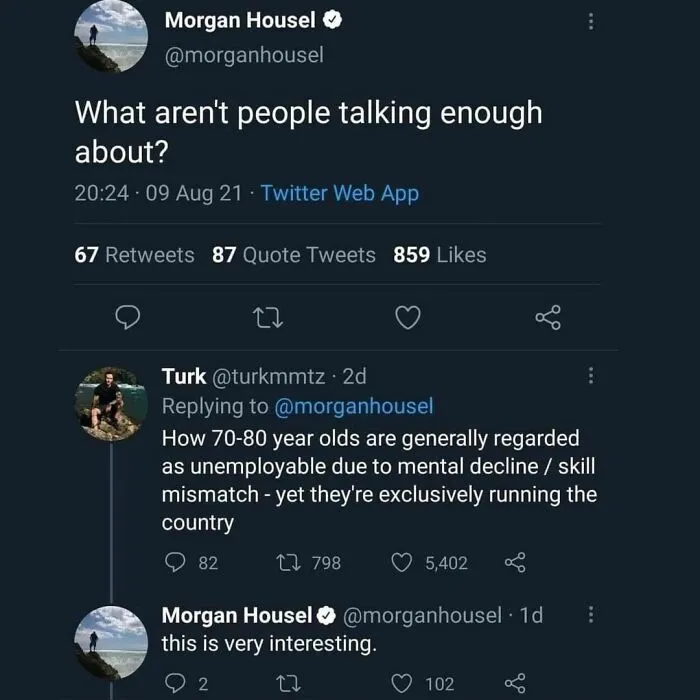This screenshot has width=700, height=700.
Task: Retweet Turk's reply showing 798
Action: tap(288, 563)
